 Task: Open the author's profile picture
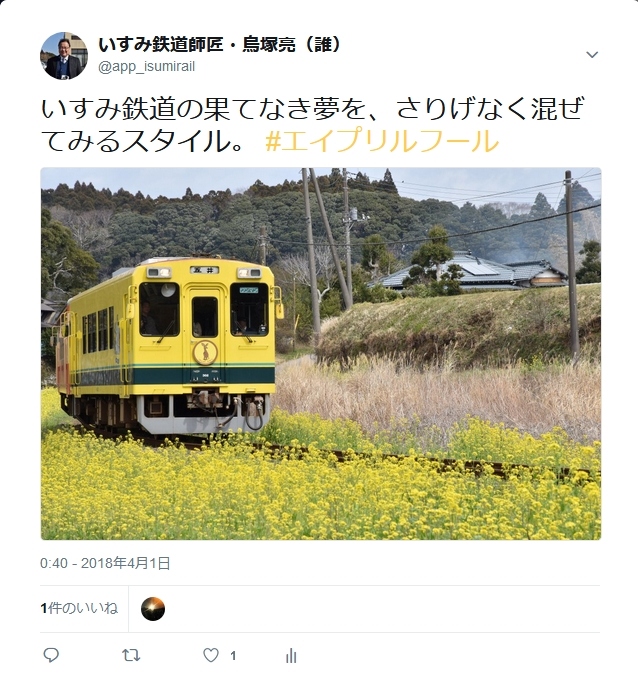(x=64, y=56)
